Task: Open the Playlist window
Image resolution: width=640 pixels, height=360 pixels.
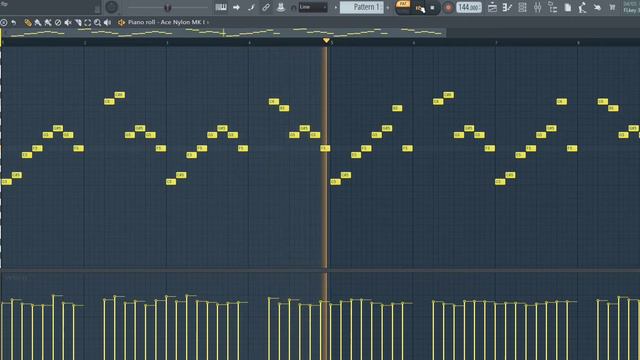Action: pos(492,7)
